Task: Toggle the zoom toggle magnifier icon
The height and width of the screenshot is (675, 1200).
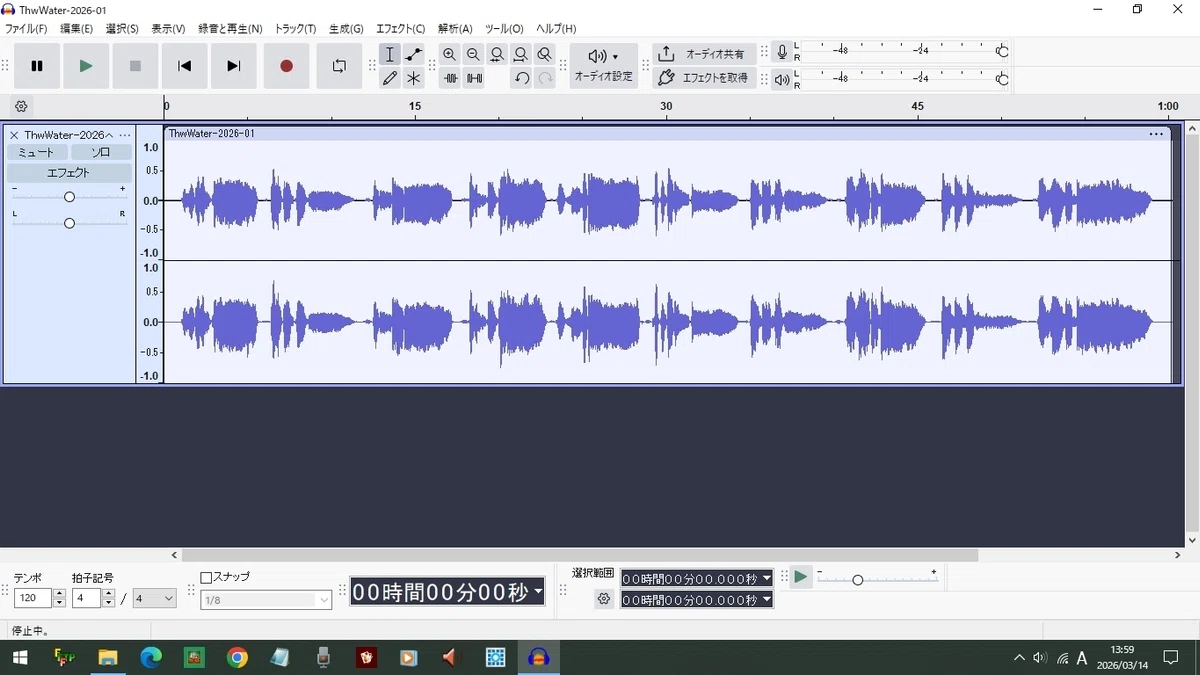Action: (x=544, y=54)
